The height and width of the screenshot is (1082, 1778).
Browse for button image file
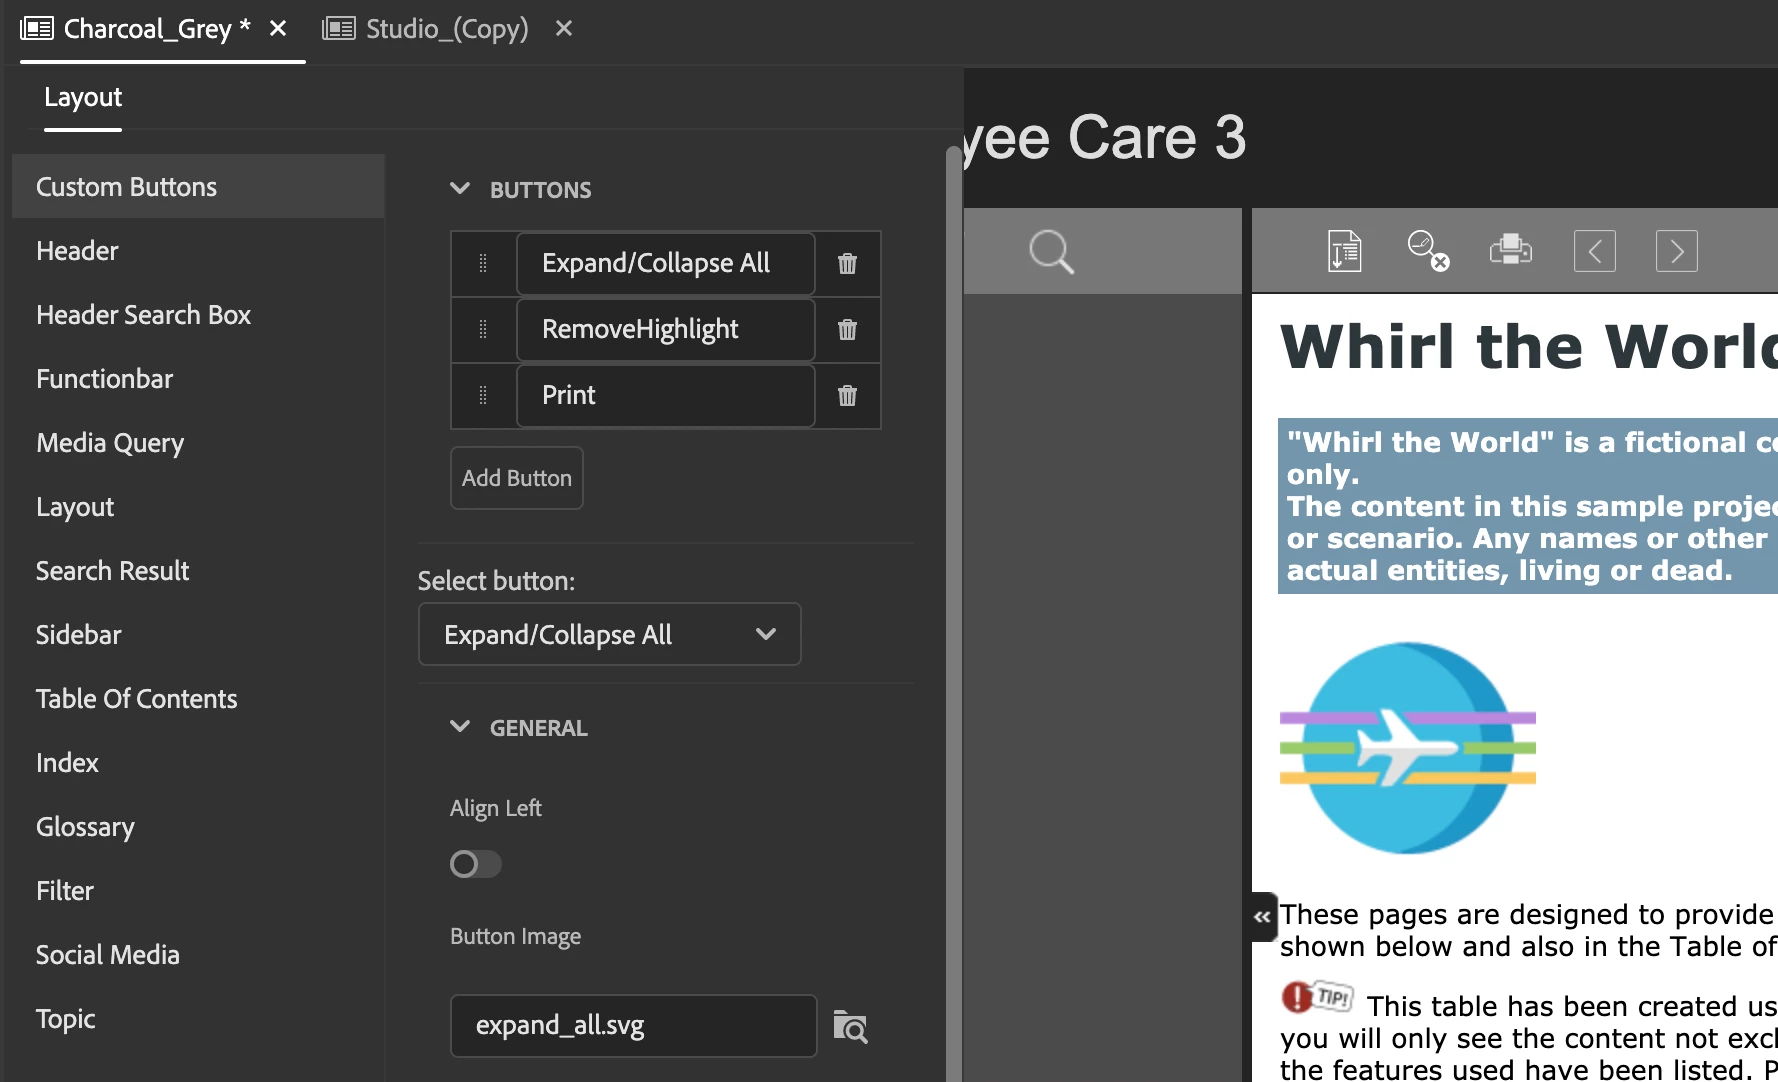coord(850,1026)
